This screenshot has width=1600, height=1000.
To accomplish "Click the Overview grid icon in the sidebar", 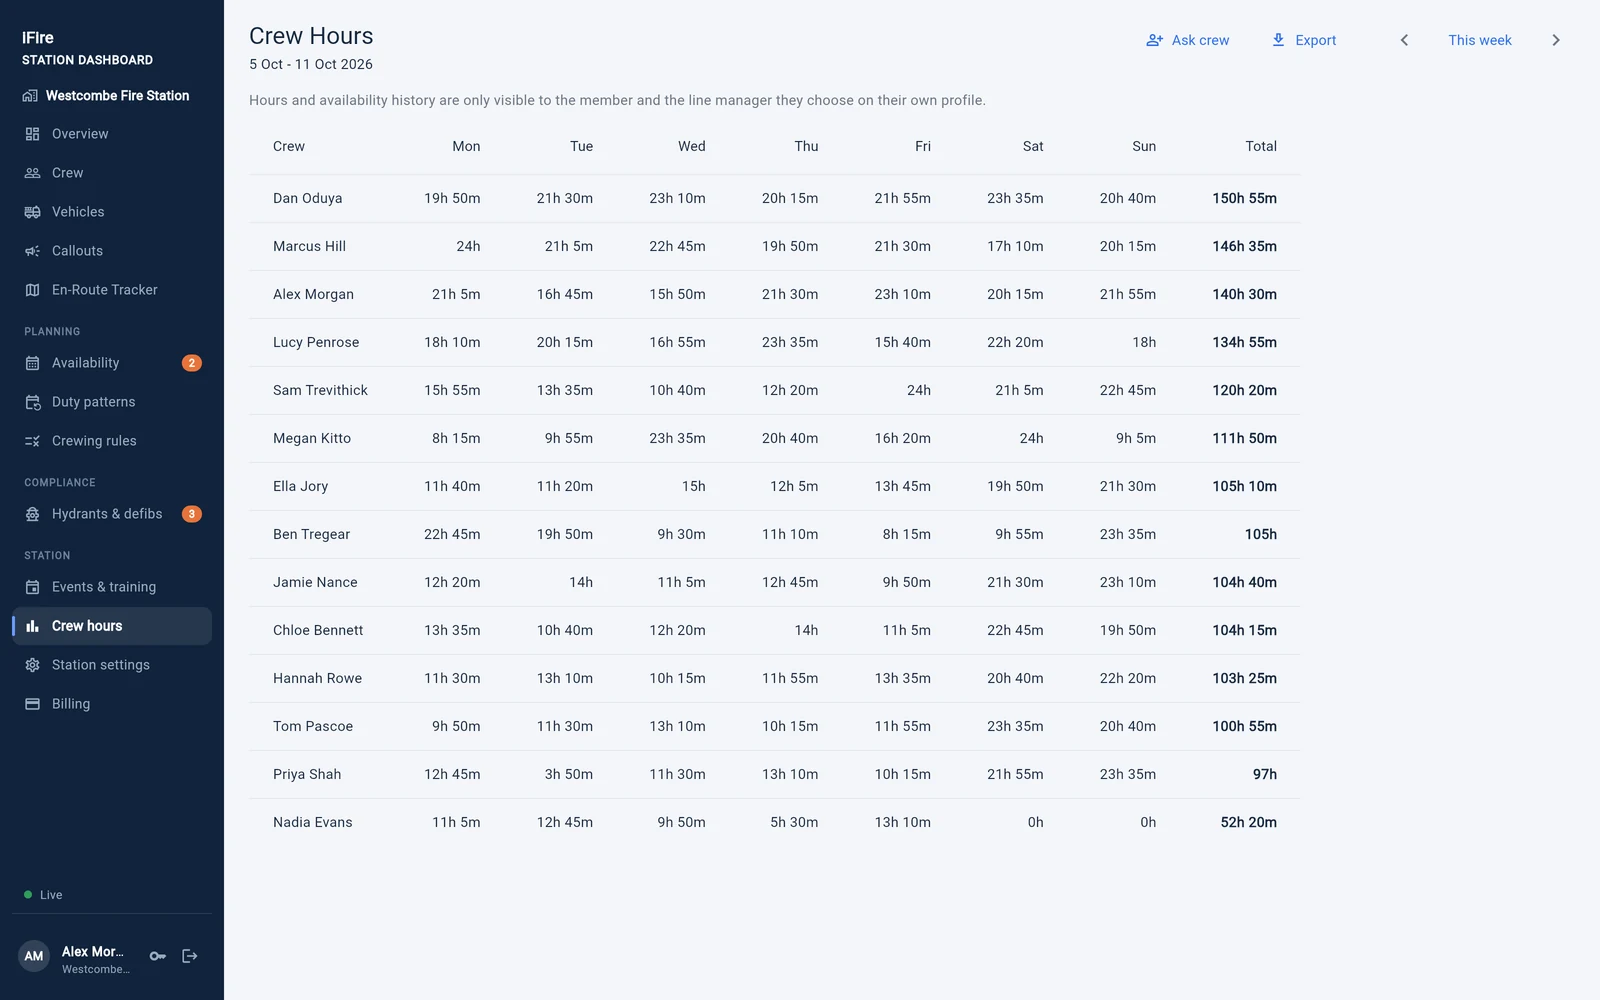I will click(x=32, y=134).
